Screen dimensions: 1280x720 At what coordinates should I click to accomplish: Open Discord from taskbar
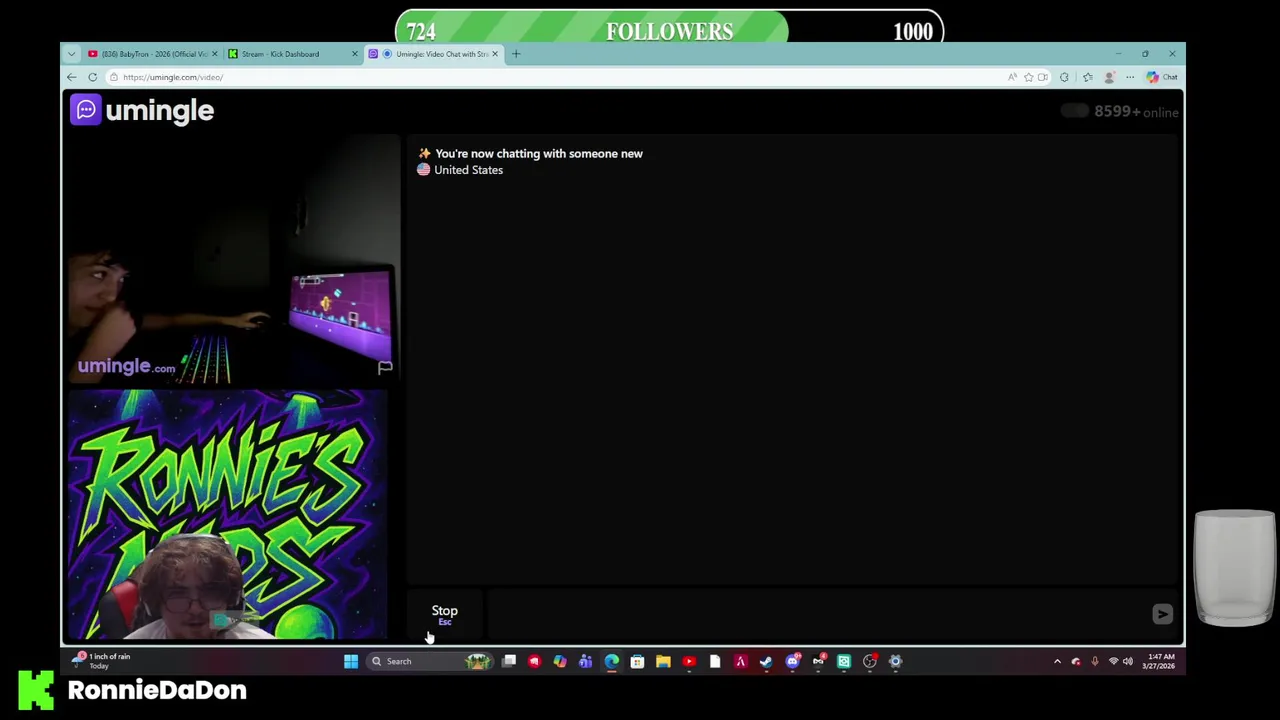pyautogui.click(x=793, y=661)
